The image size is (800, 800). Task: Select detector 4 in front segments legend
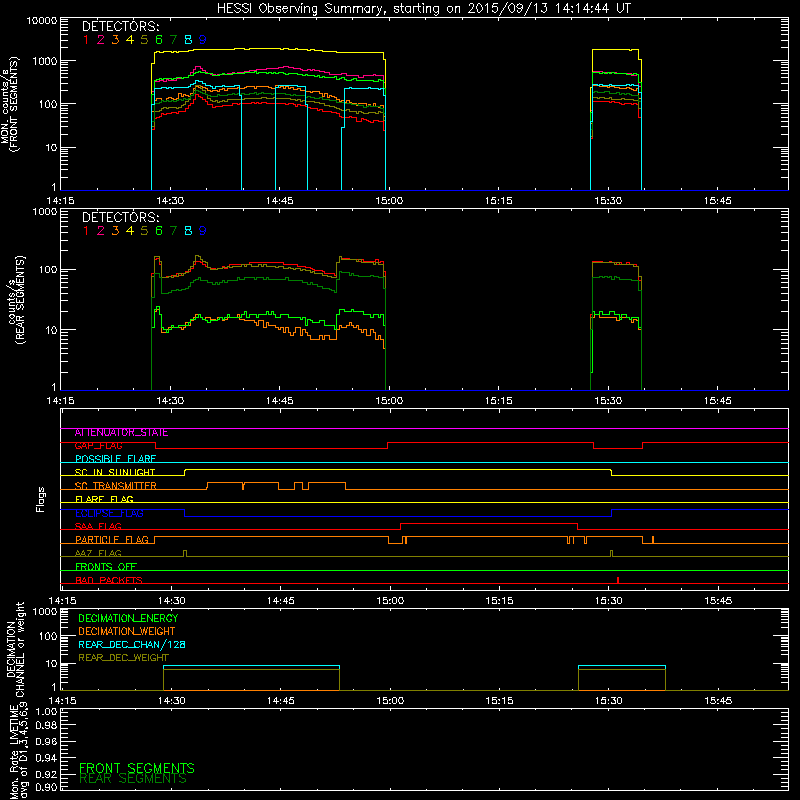[130, 40]
